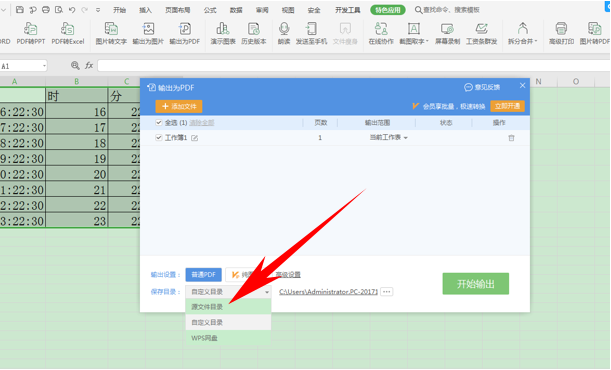
Task: Click the green 开始输出 button
Action: (475, 284)
